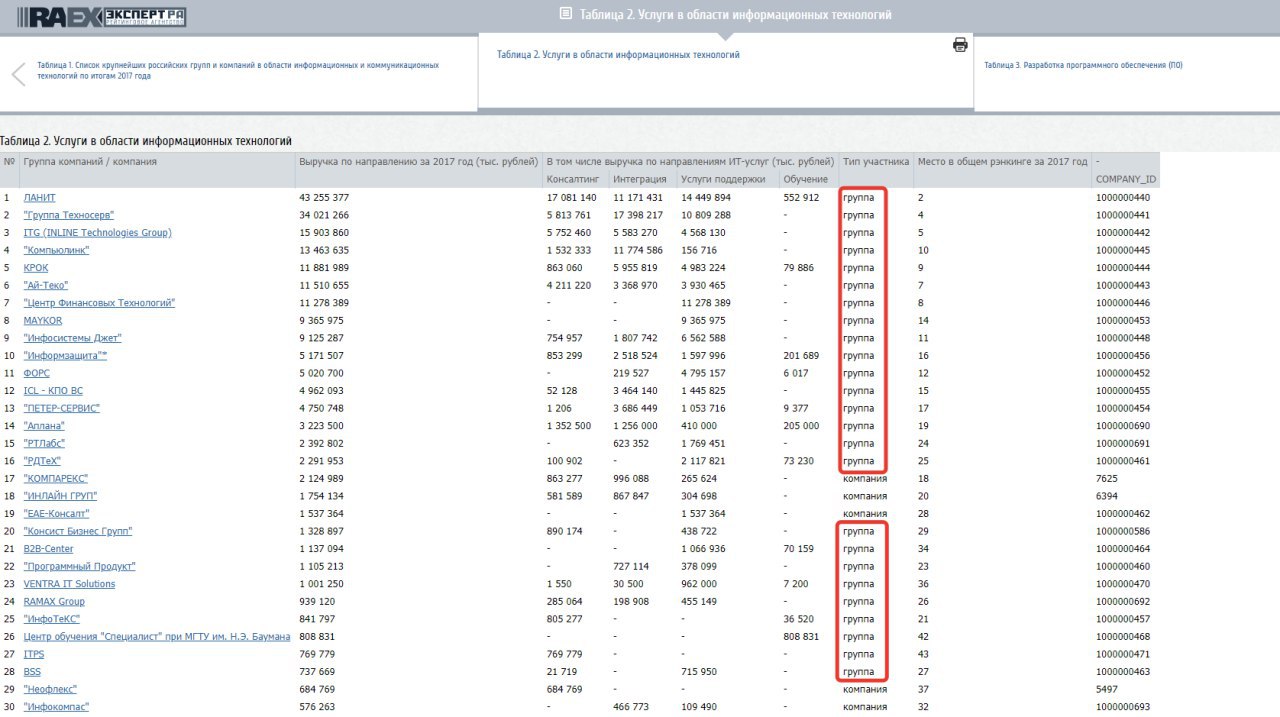Click КОМПАРЕКС company ID 7625
This screenshot has height=717, width=1280.
point(1106,479)
